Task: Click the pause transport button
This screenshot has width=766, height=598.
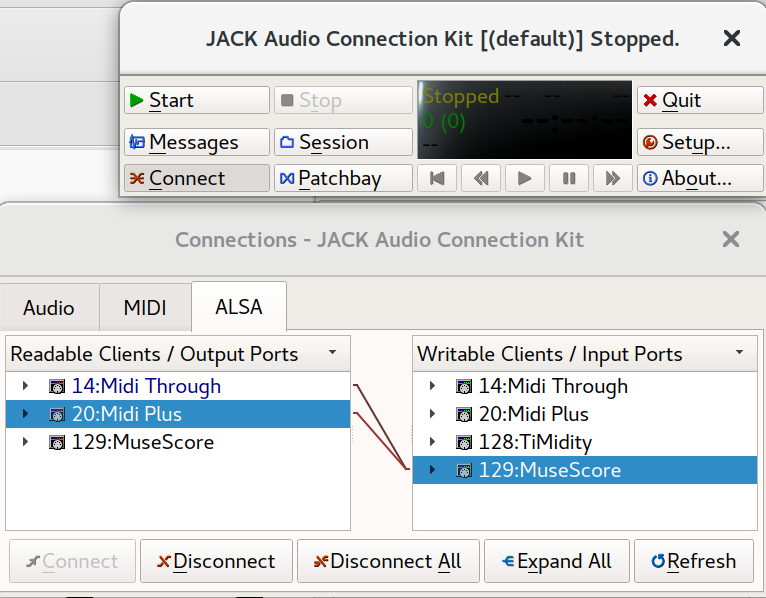Action: point(569,178)
